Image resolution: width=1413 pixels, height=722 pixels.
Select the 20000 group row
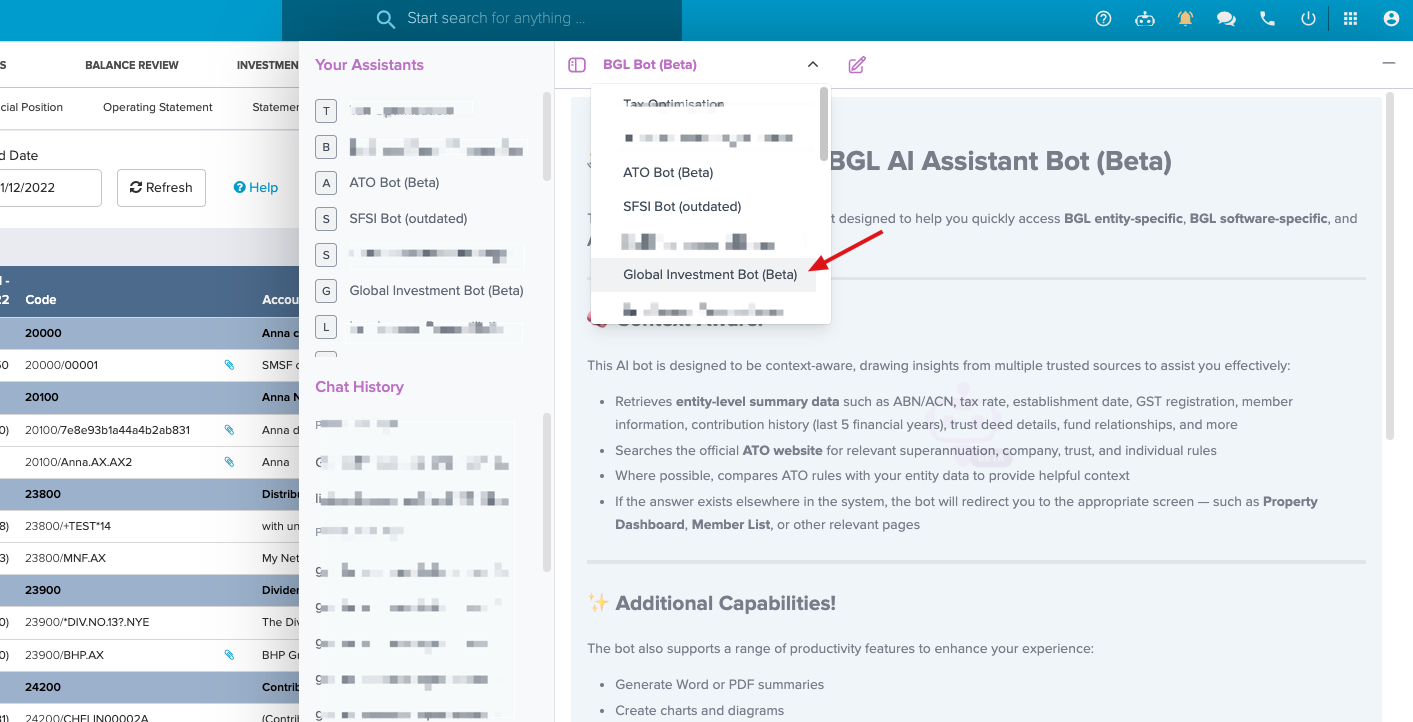(x=150, y=333)
